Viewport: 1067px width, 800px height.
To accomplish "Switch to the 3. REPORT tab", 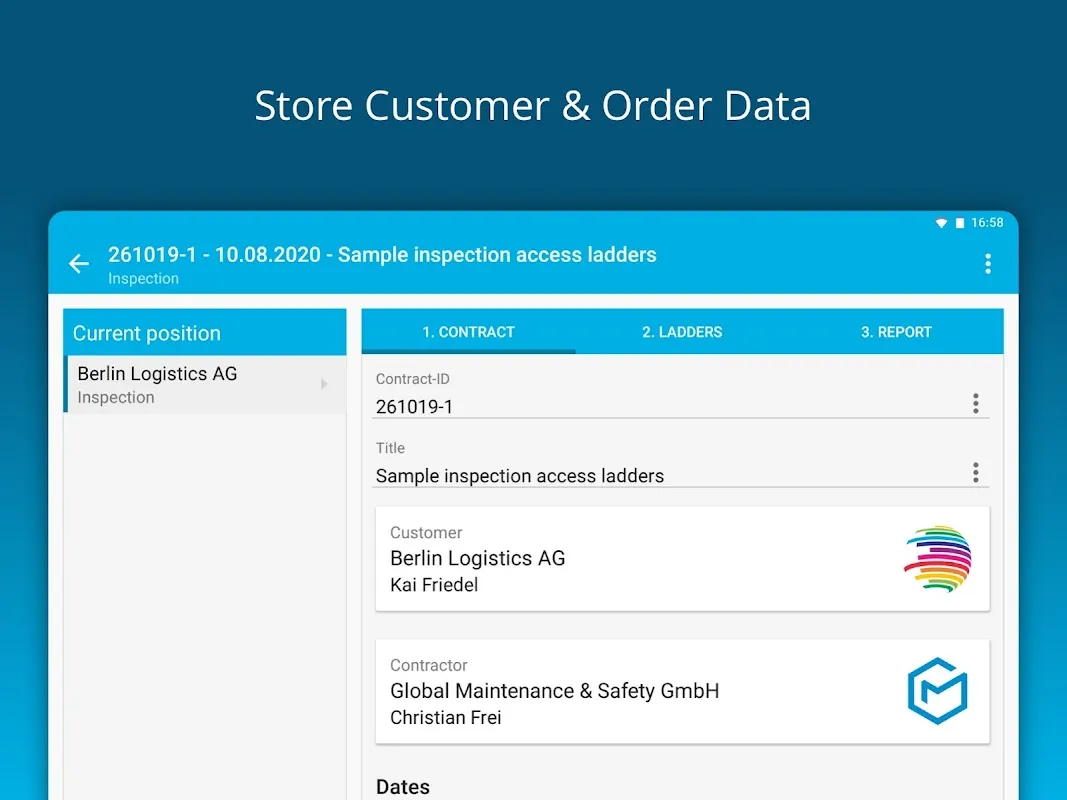I will [x=896, y=332].
